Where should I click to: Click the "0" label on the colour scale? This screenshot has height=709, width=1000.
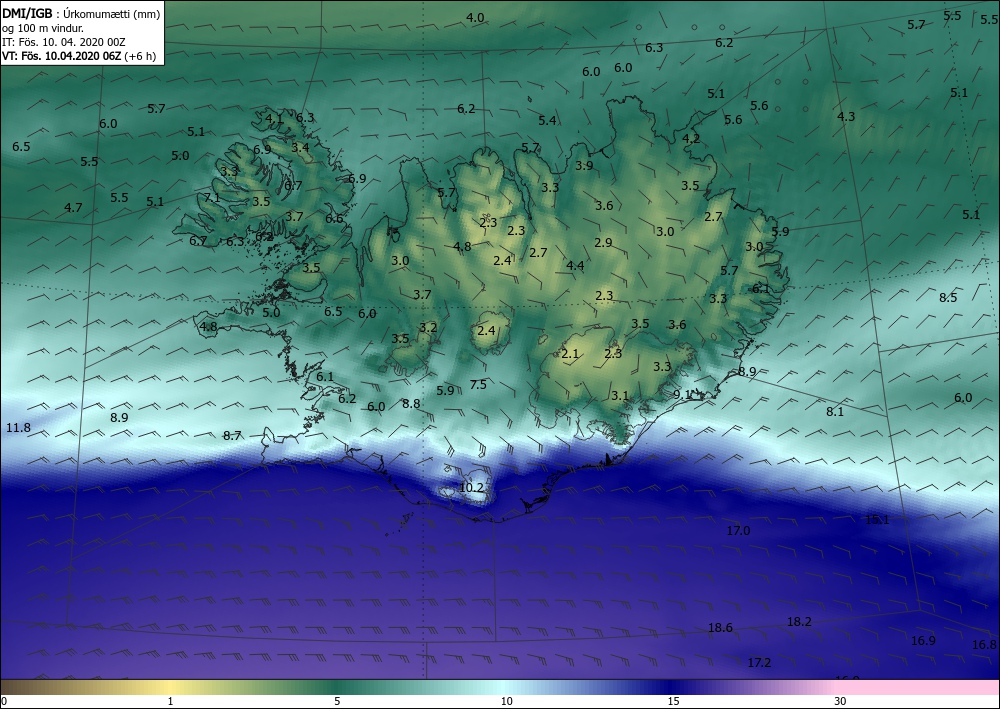pos(4,702)
